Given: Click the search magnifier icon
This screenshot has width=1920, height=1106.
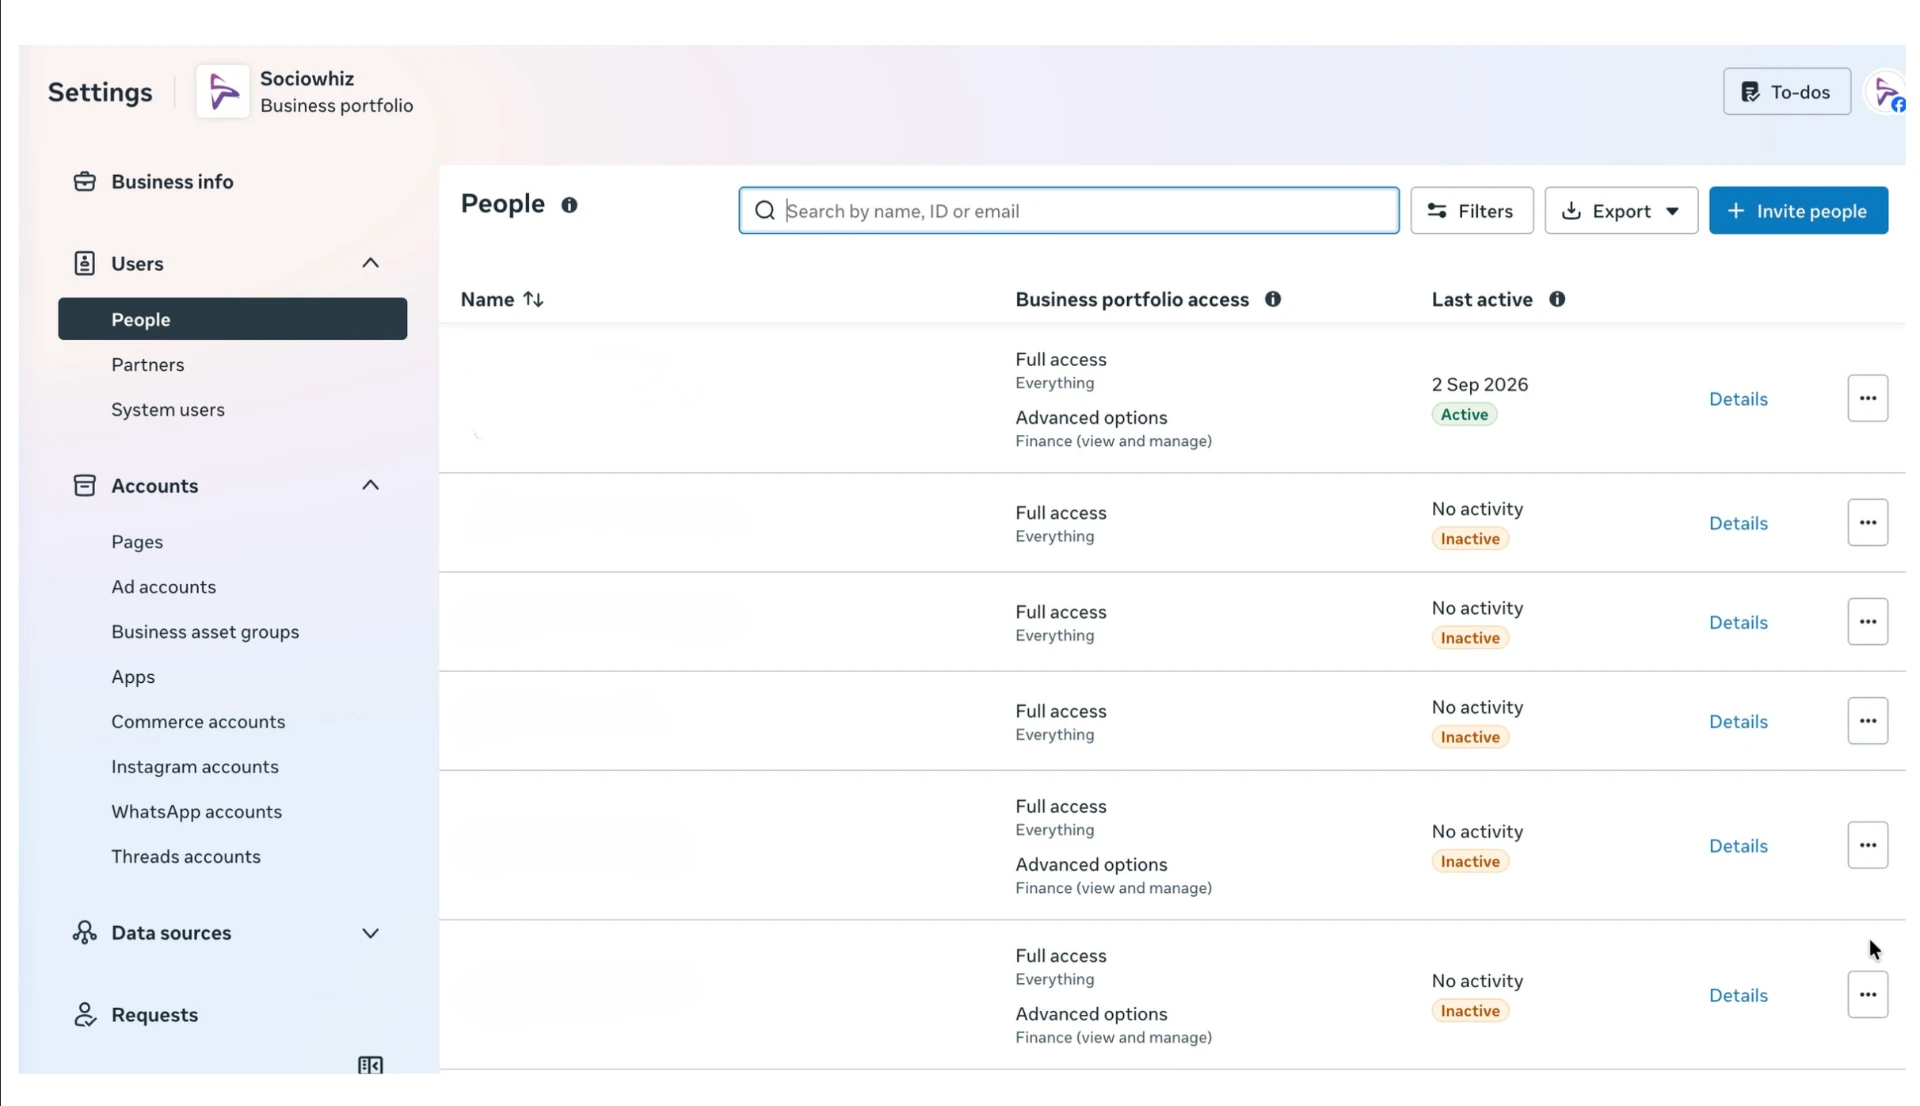Looking at the screenshot, I should (765, 211).
